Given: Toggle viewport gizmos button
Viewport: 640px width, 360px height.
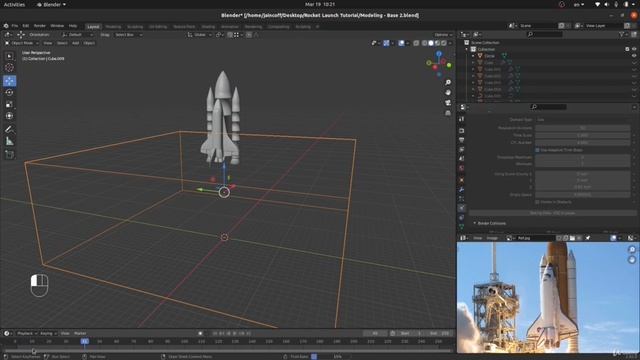Looking at the screenshot, I should [x=386, y=43].
